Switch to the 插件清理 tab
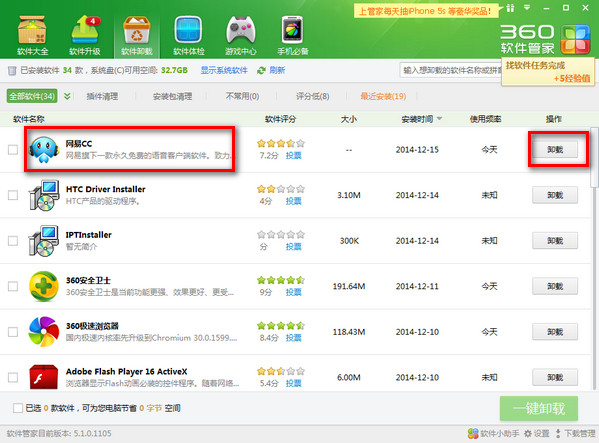Image resolution: width=599 pixels, height=443 pixels. tap(102, 96)
